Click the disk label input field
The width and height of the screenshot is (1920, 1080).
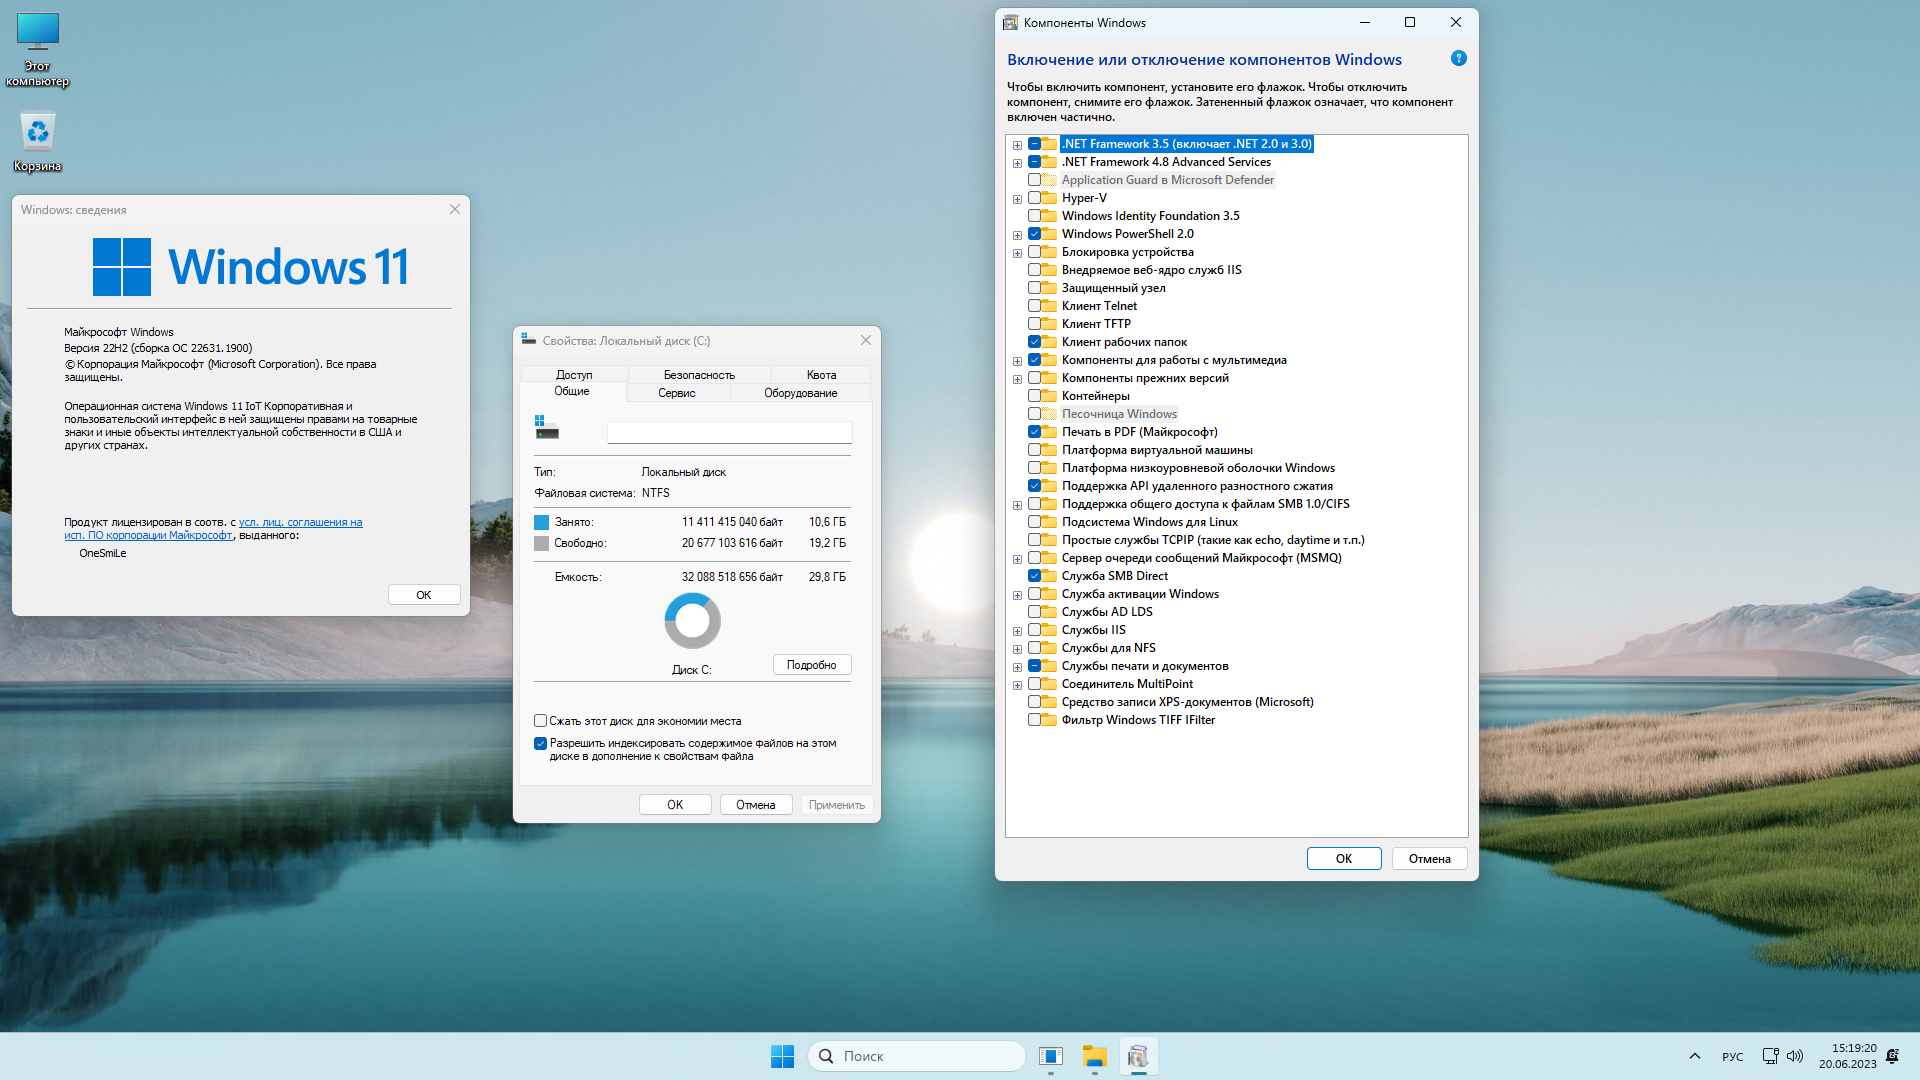pos(729,432)
